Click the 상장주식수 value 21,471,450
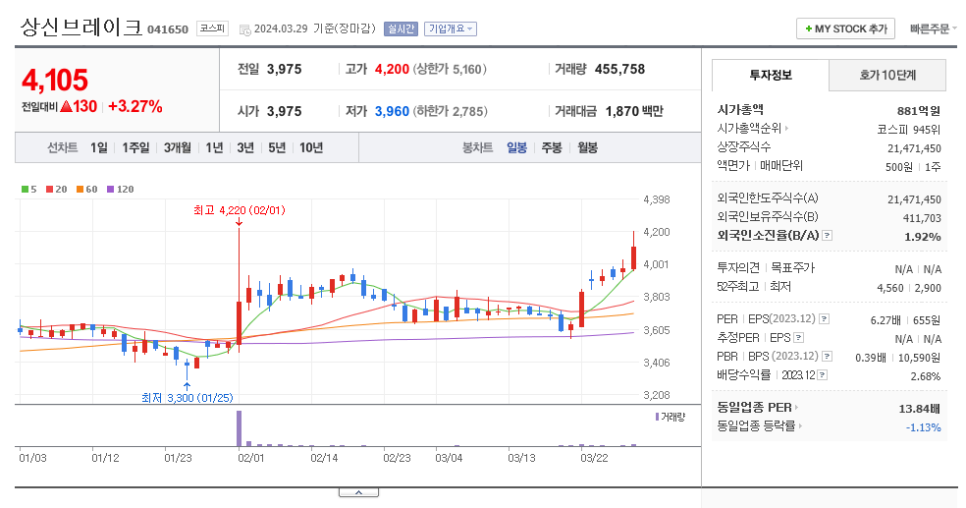Image resolution: width=966 pixels, height=508 pixels. [x=914, y=148]
